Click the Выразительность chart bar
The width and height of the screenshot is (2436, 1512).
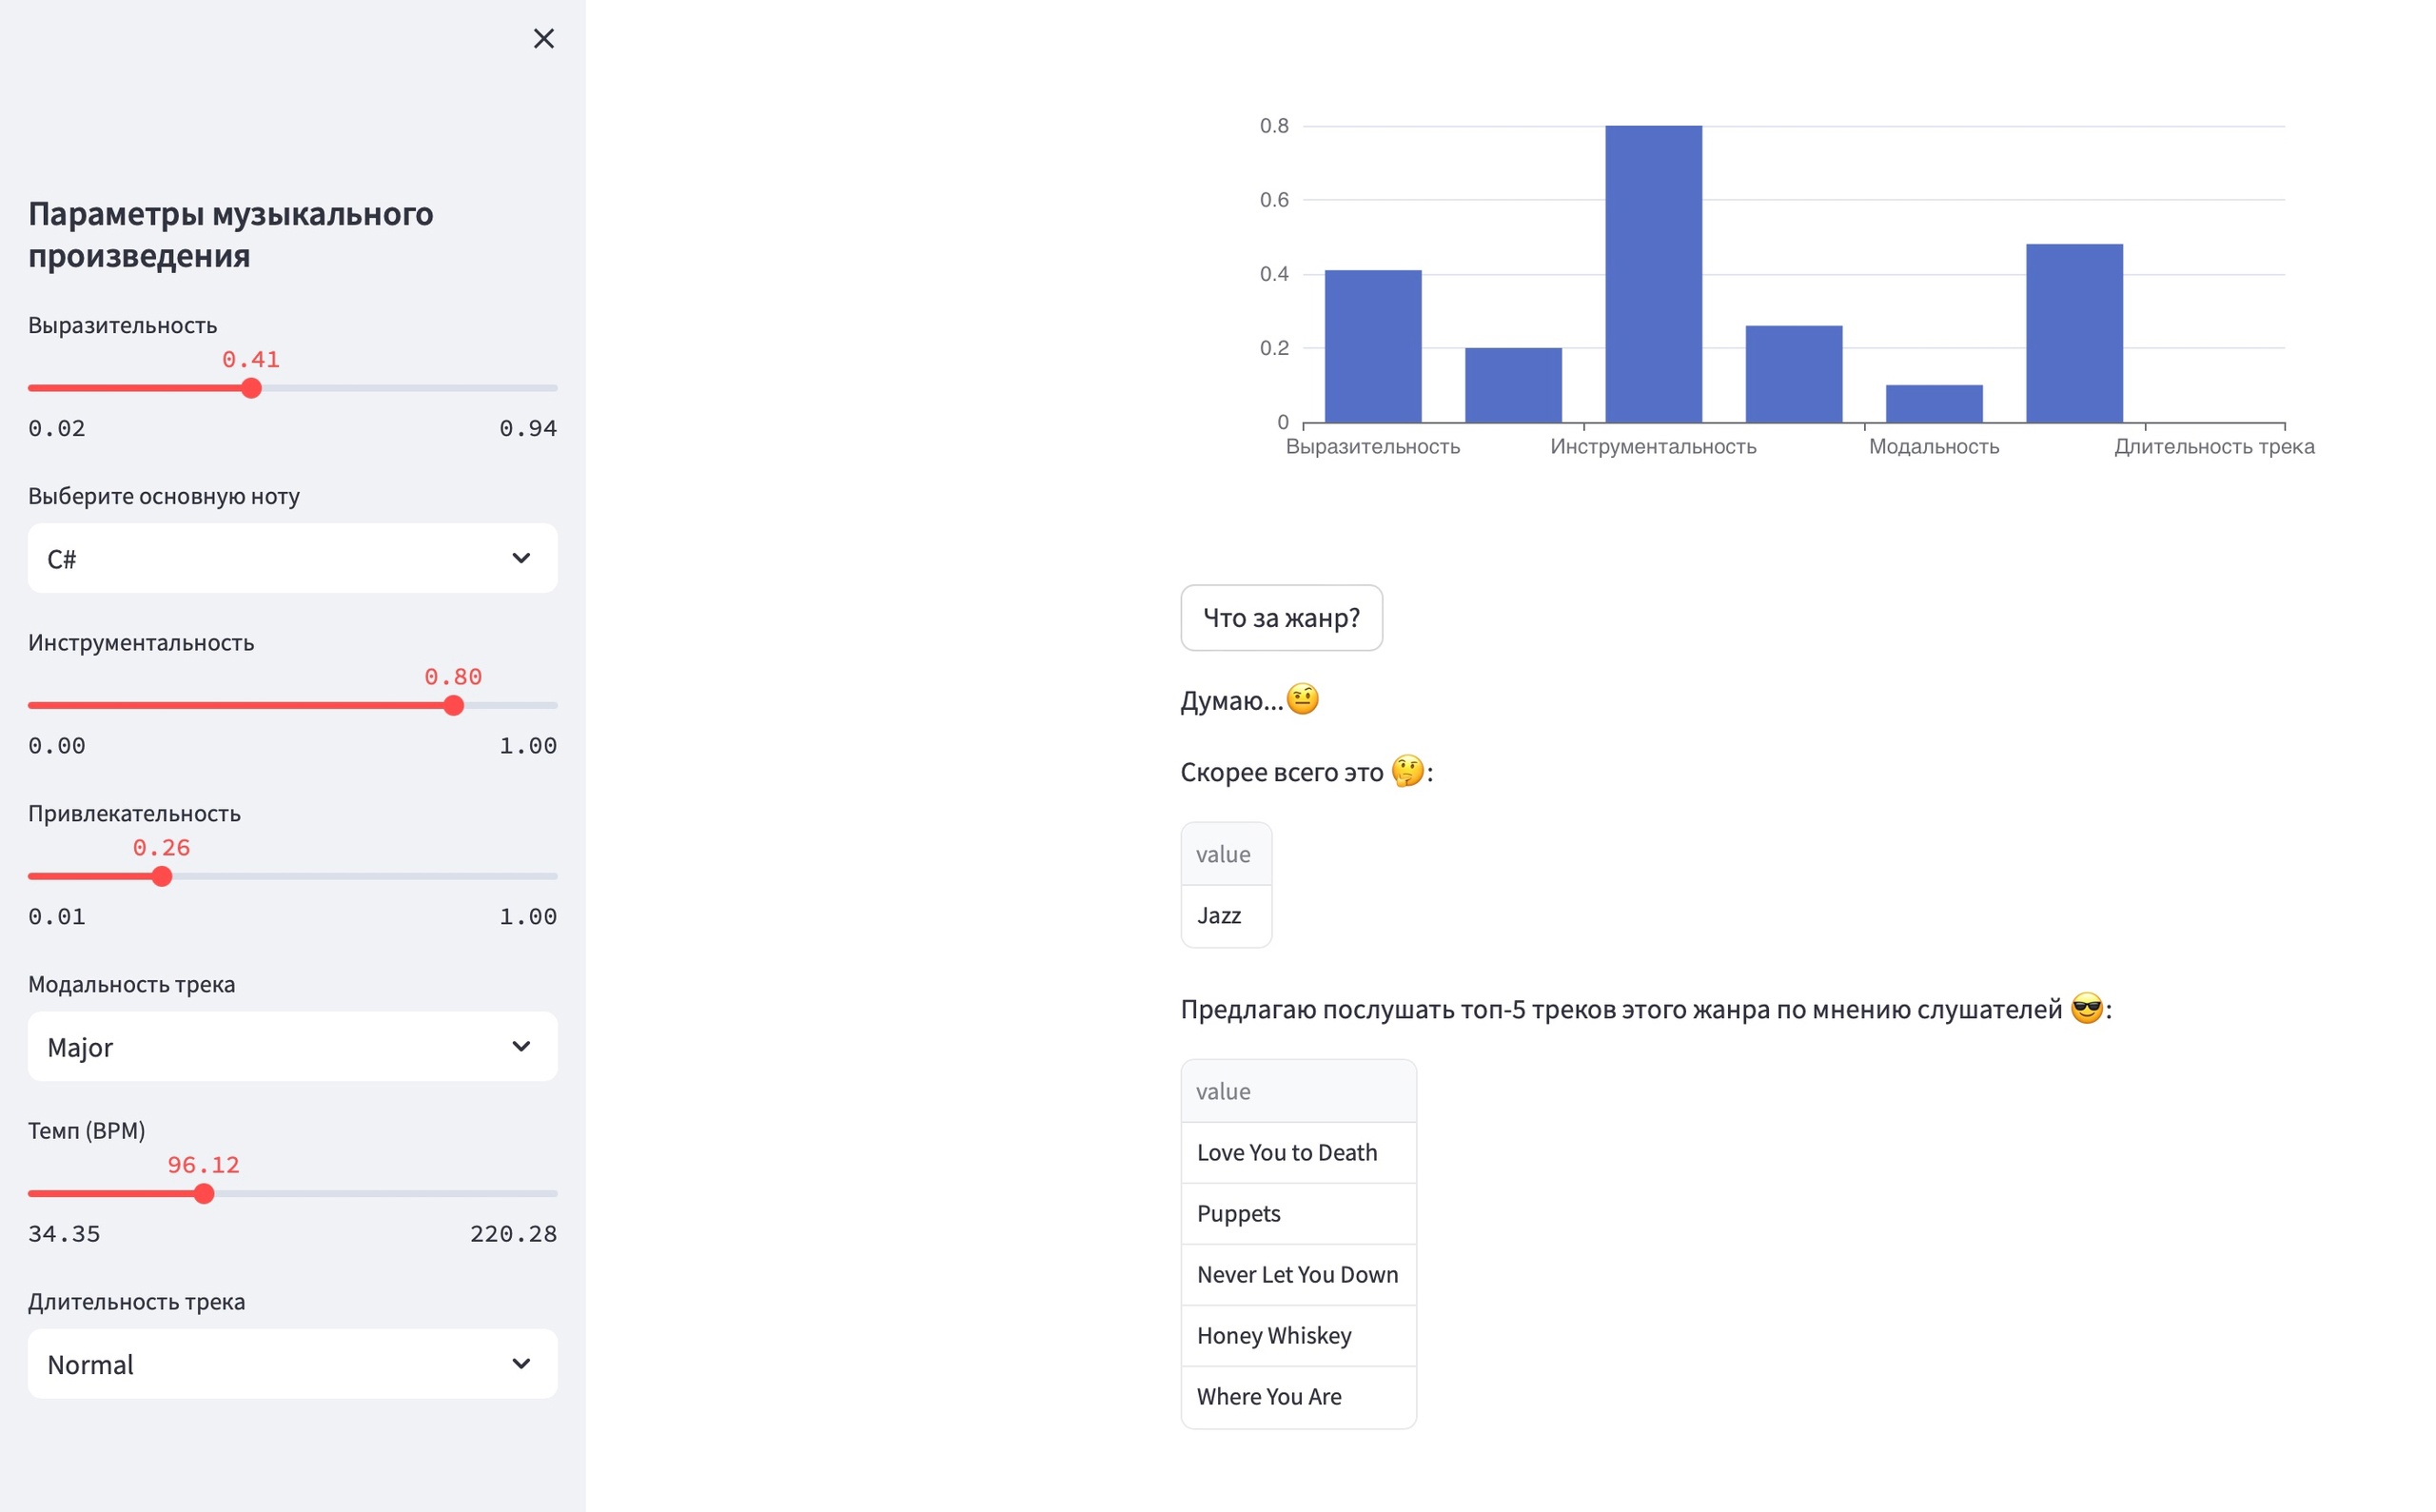1373,346
